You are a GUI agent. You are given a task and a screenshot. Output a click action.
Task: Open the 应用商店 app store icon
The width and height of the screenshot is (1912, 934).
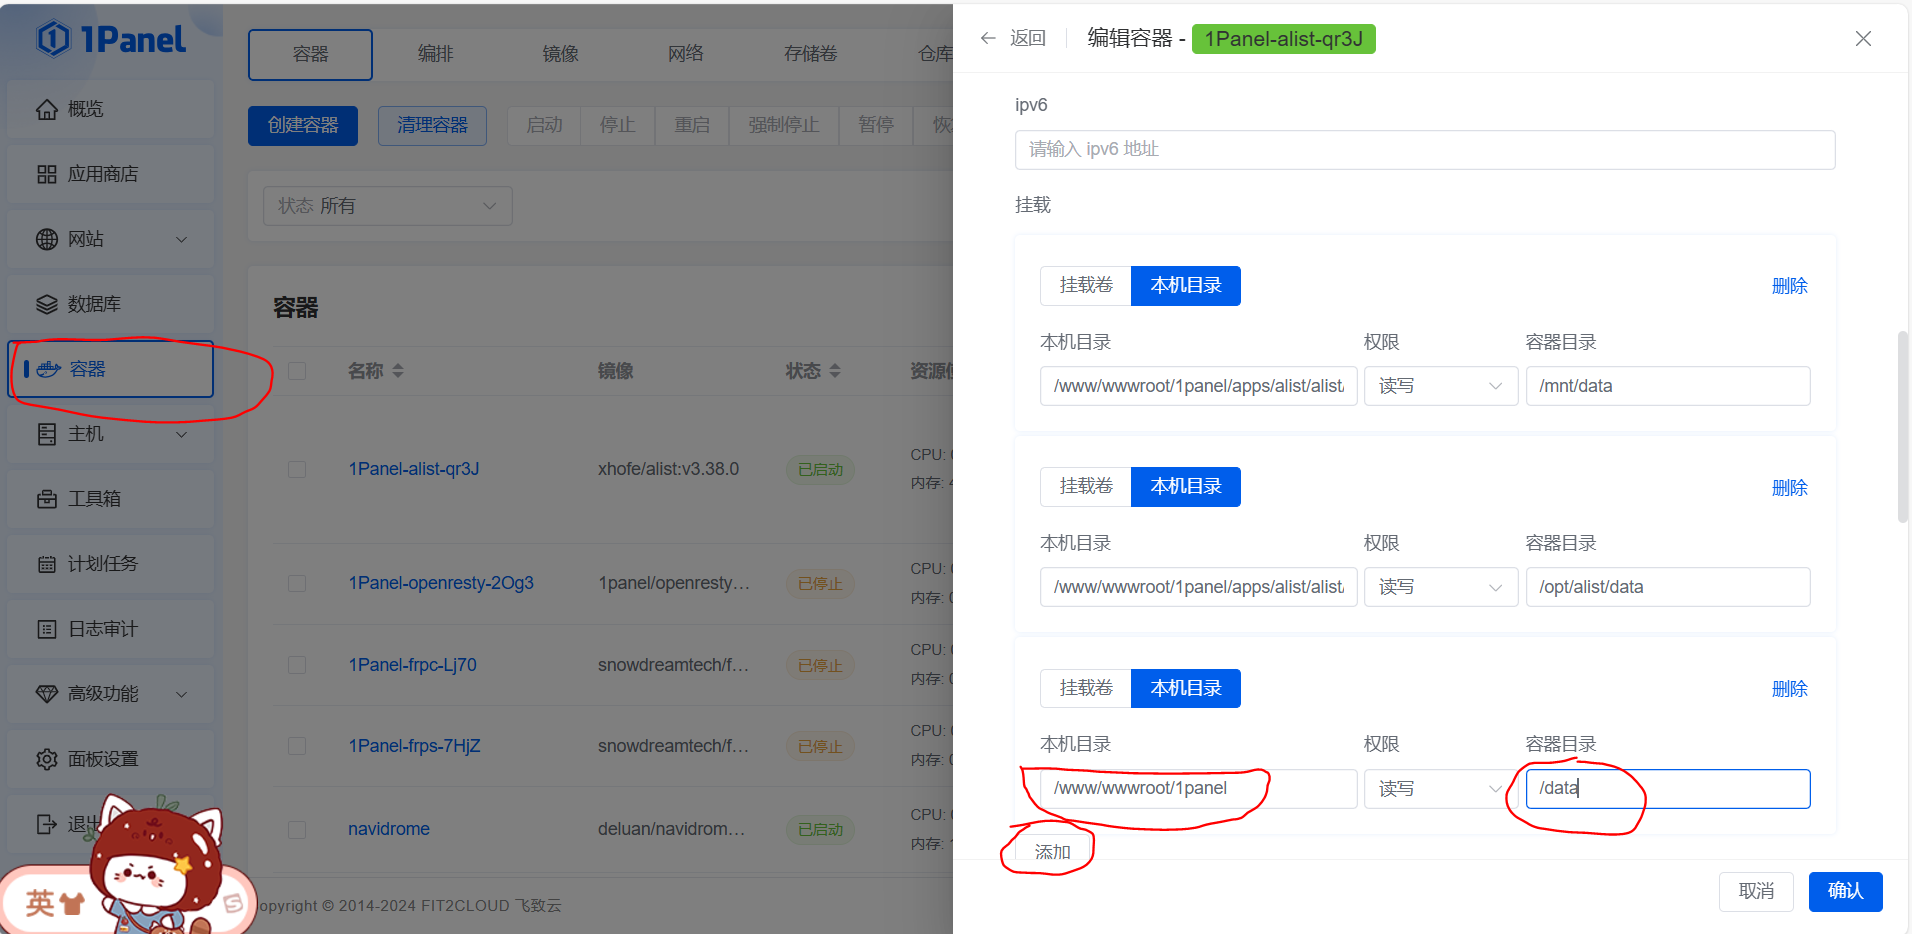[x=47, y=174]
